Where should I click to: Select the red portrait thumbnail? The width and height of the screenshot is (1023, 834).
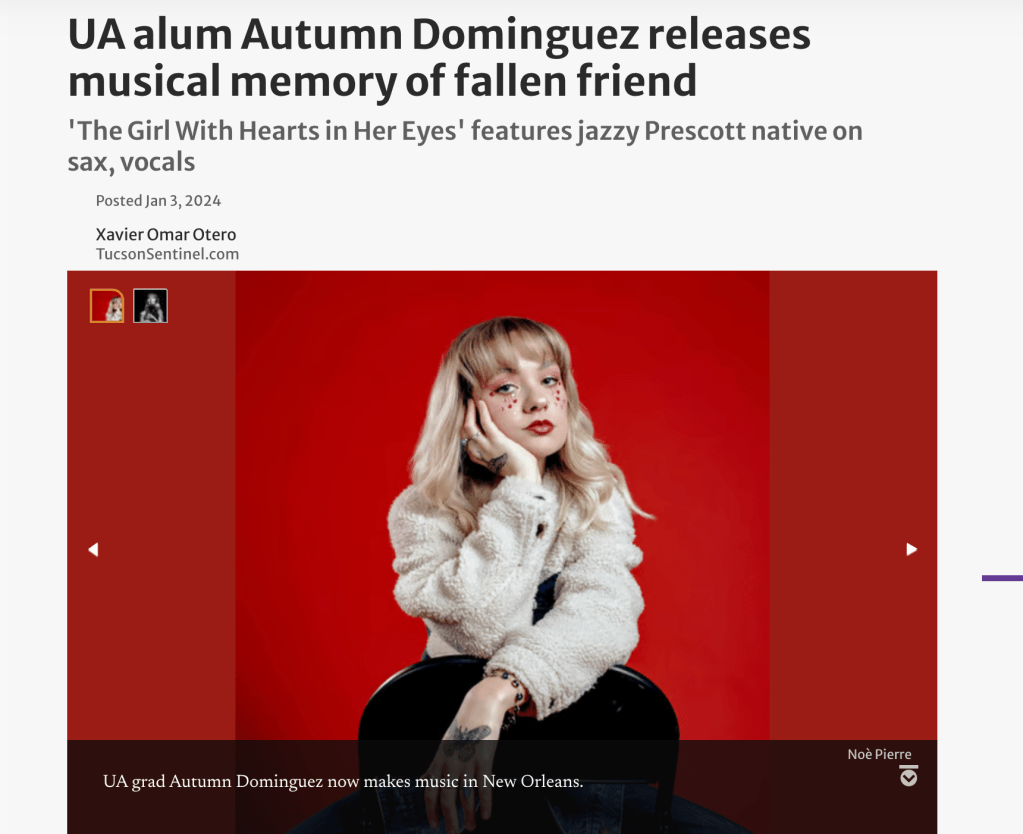[107, 305]
